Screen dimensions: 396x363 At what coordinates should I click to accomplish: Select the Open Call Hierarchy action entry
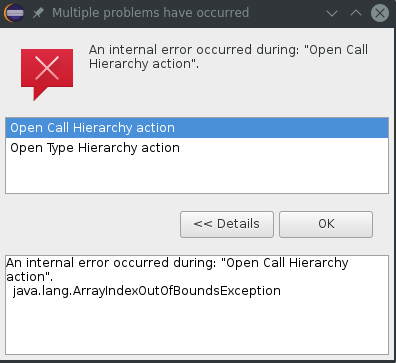(x=197, y=128)
